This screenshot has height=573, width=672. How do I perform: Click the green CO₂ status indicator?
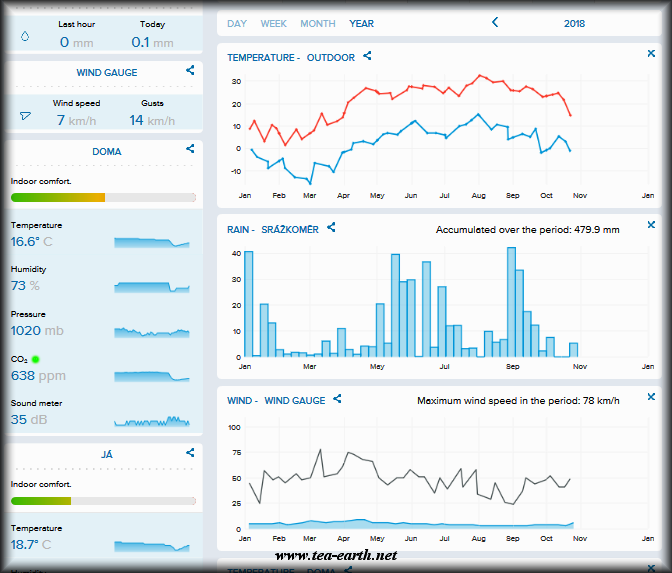pyautogui.click(x=35, y=358)
